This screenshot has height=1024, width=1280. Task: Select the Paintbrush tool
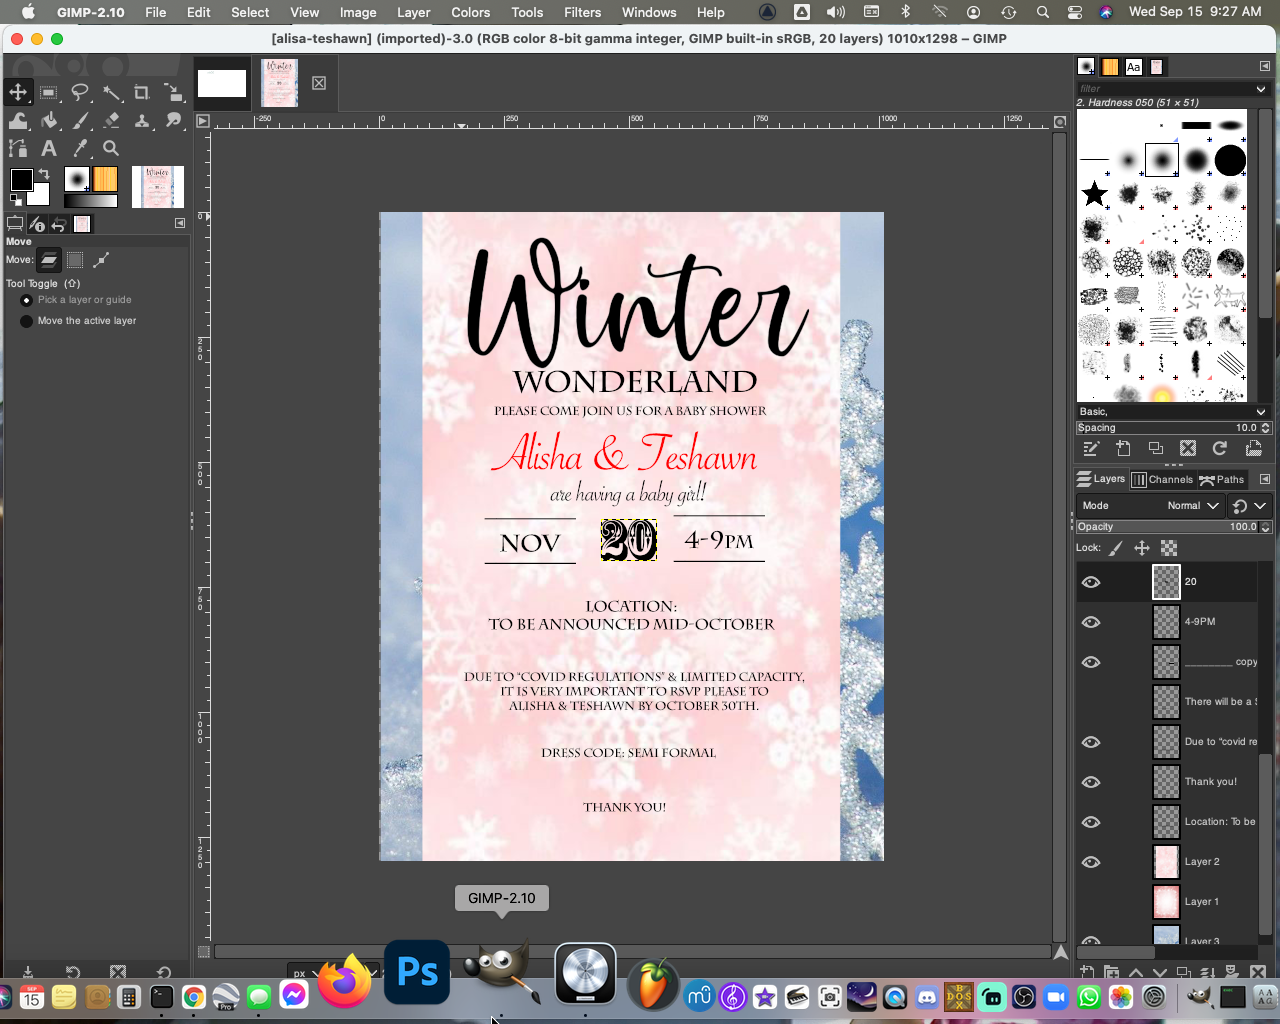pyautogui.click(x=80, y=120)
